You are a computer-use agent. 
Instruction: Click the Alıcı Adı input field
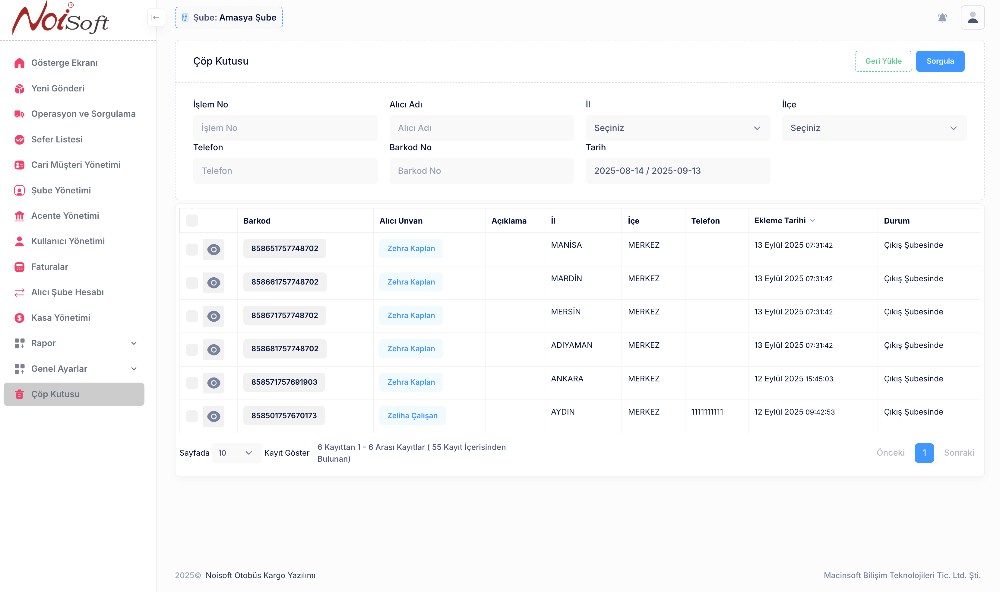click(x=483, y=128)
